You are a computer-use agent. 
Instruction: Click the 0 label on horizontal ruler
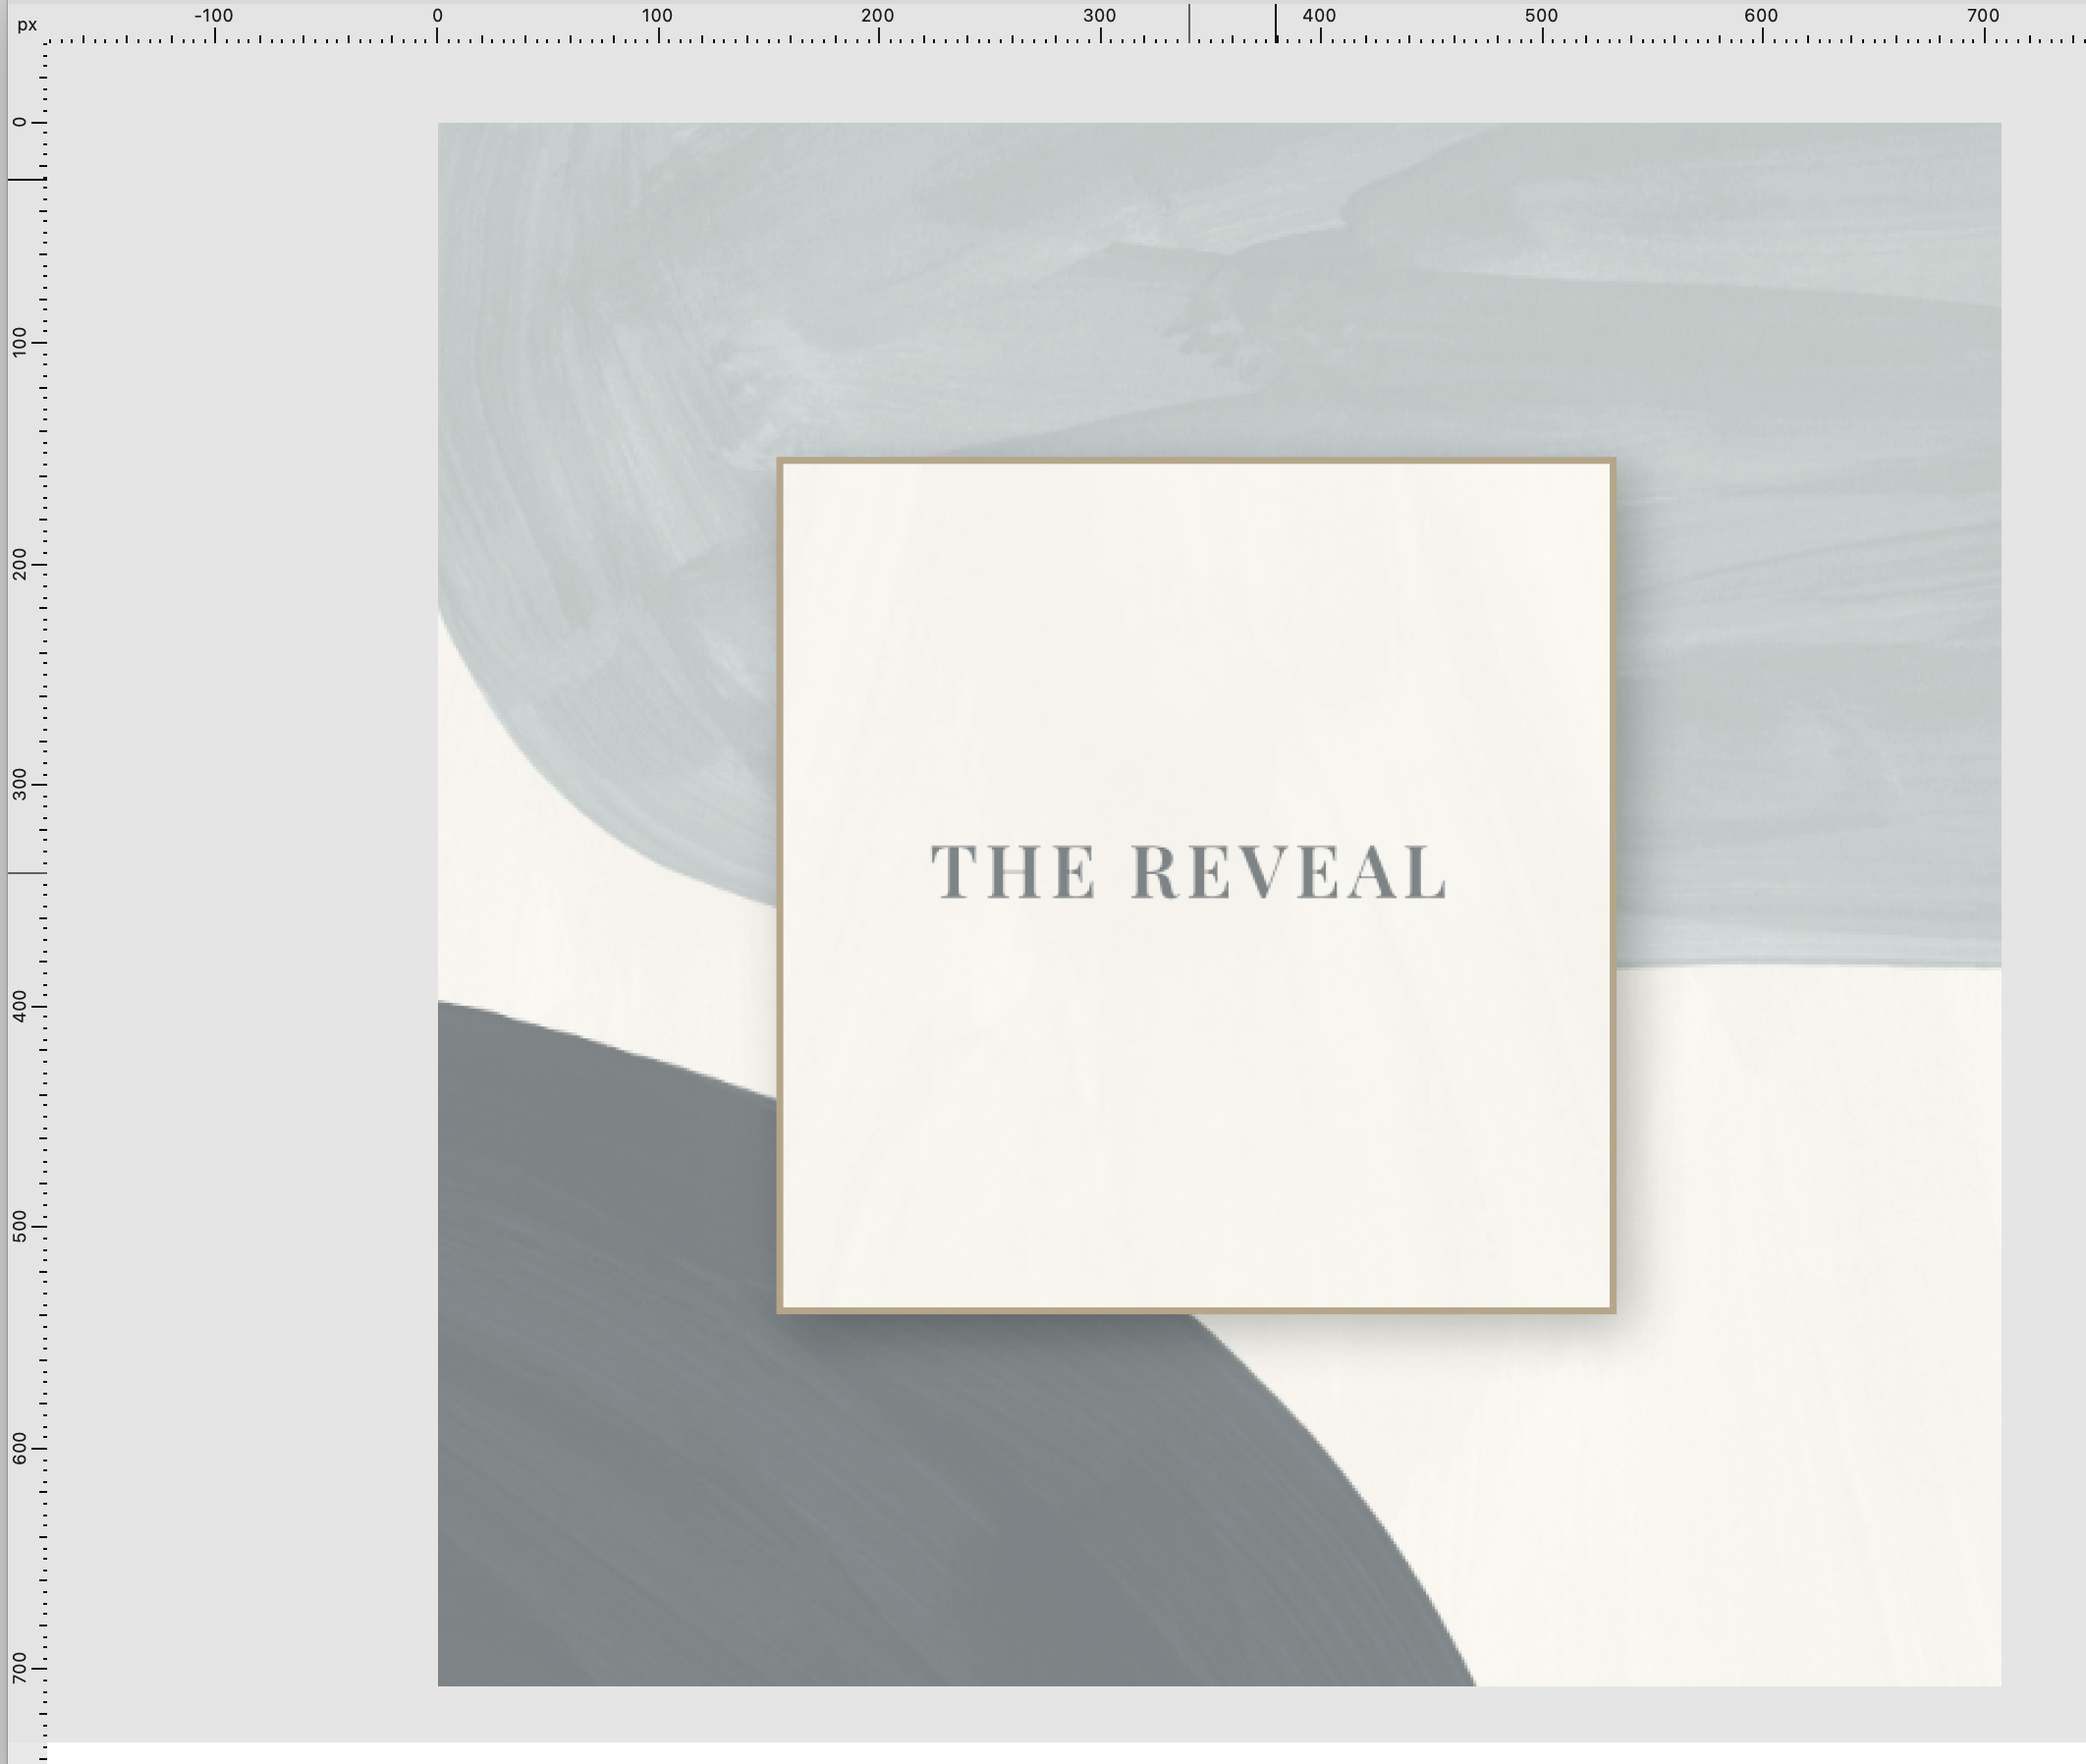437,16
